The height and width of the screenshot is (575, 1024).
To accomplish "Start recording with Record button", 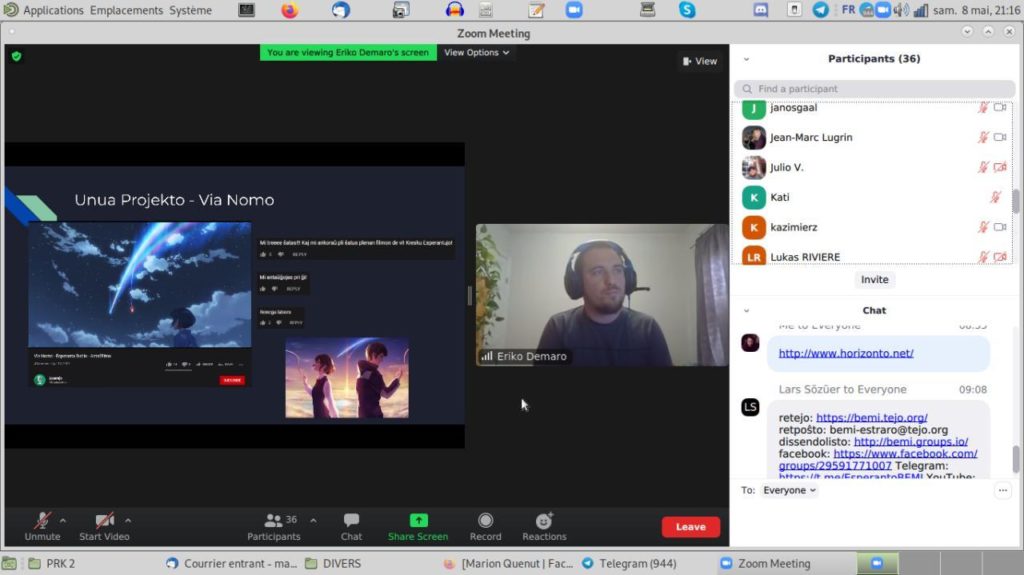I will click(485, 527).
